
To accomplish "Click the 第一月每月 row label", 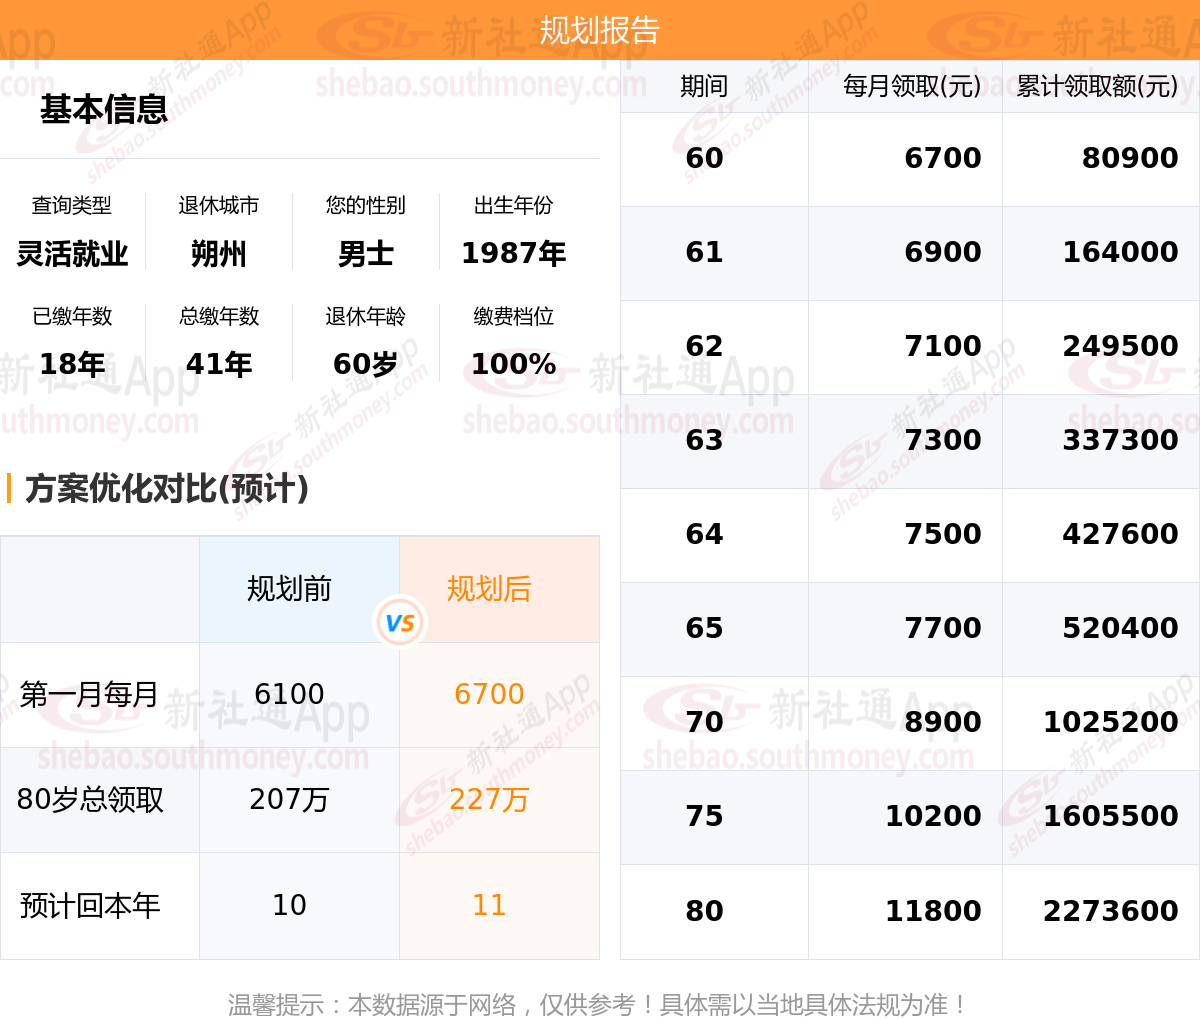I will 89,694.
